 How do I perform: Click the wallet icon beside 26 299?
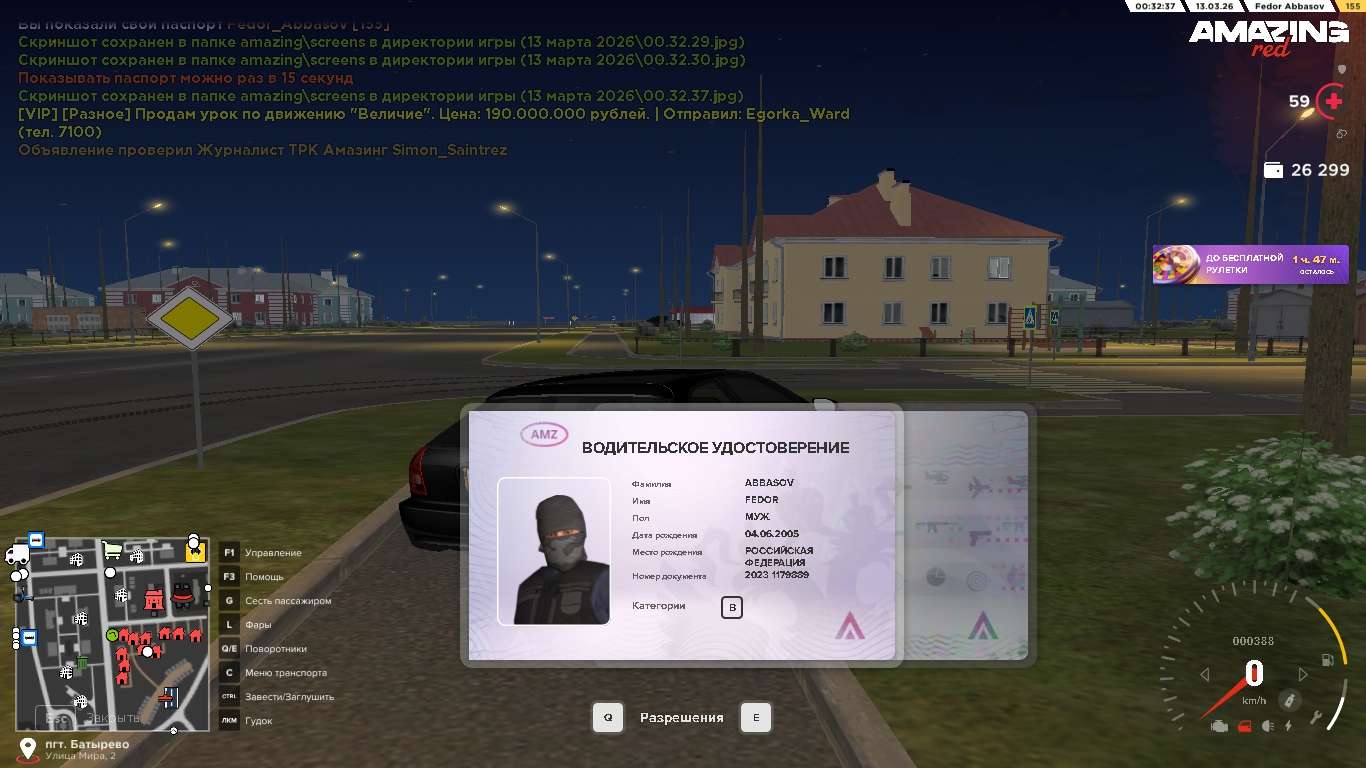[x=1273, y=170]
